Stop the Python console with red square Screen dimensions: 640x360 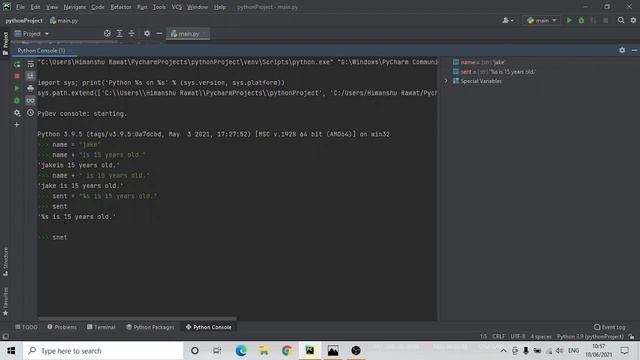tap(17, 76)
